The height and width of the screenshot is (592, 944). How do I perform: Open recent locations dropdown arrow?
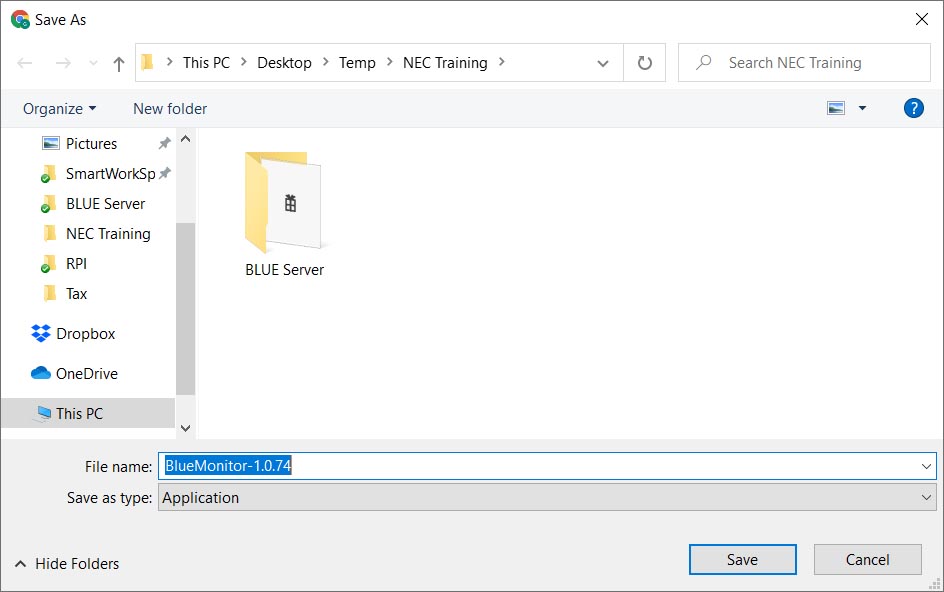93,63
